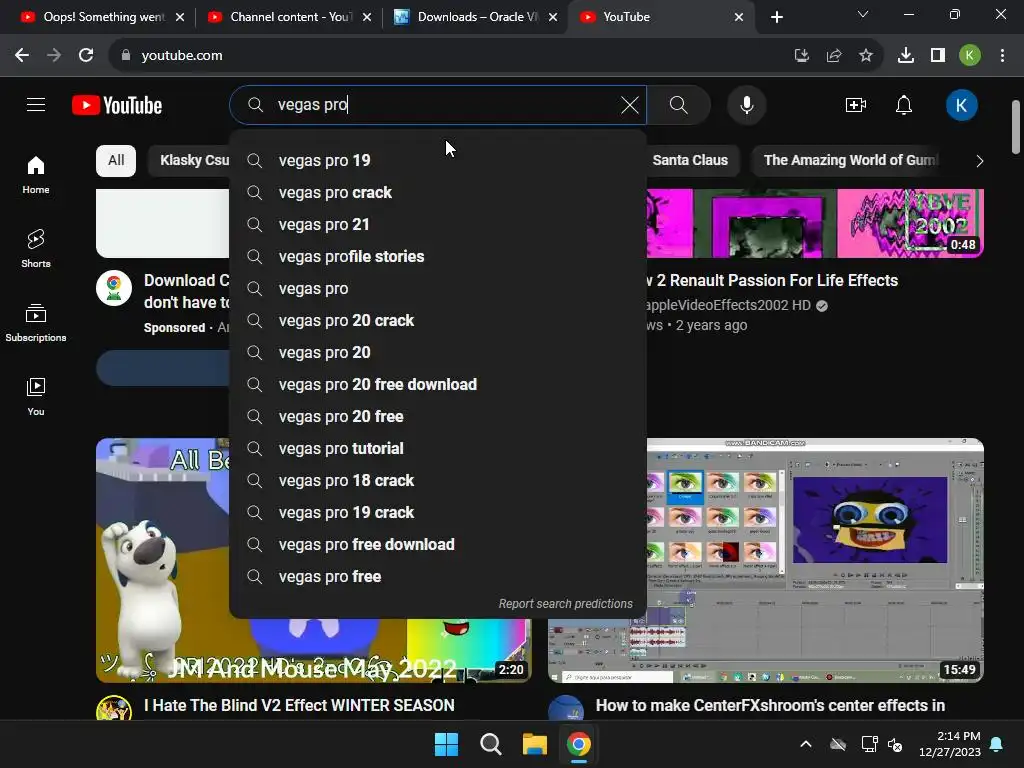1024x768 pixels.
Task: Open Windows notification bell in tray
Action: pyautogui.click(x=997, y=744)
